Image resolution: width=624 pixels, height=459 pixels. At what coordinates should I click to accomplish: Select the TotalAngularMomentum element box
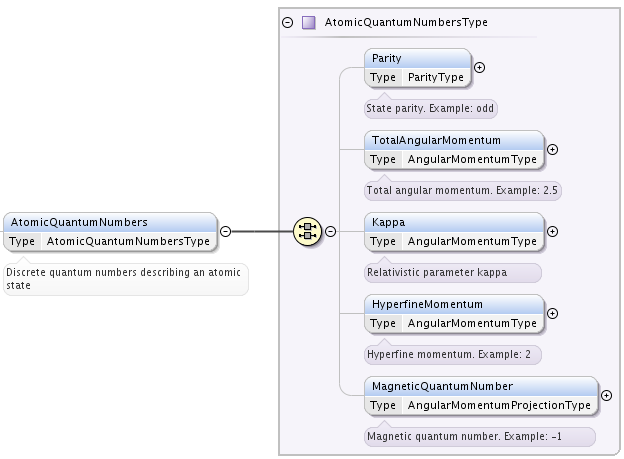454,150
